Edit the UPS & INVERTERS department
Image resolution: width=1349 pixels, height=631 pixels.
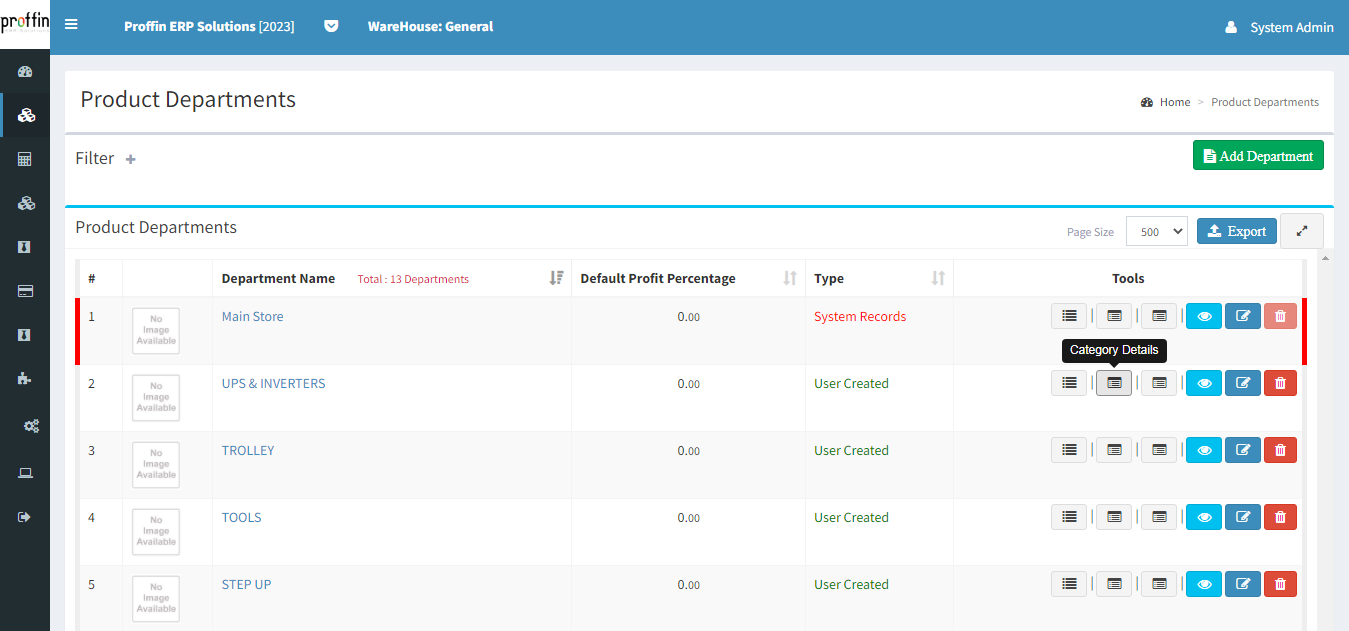coord(1243,383)
